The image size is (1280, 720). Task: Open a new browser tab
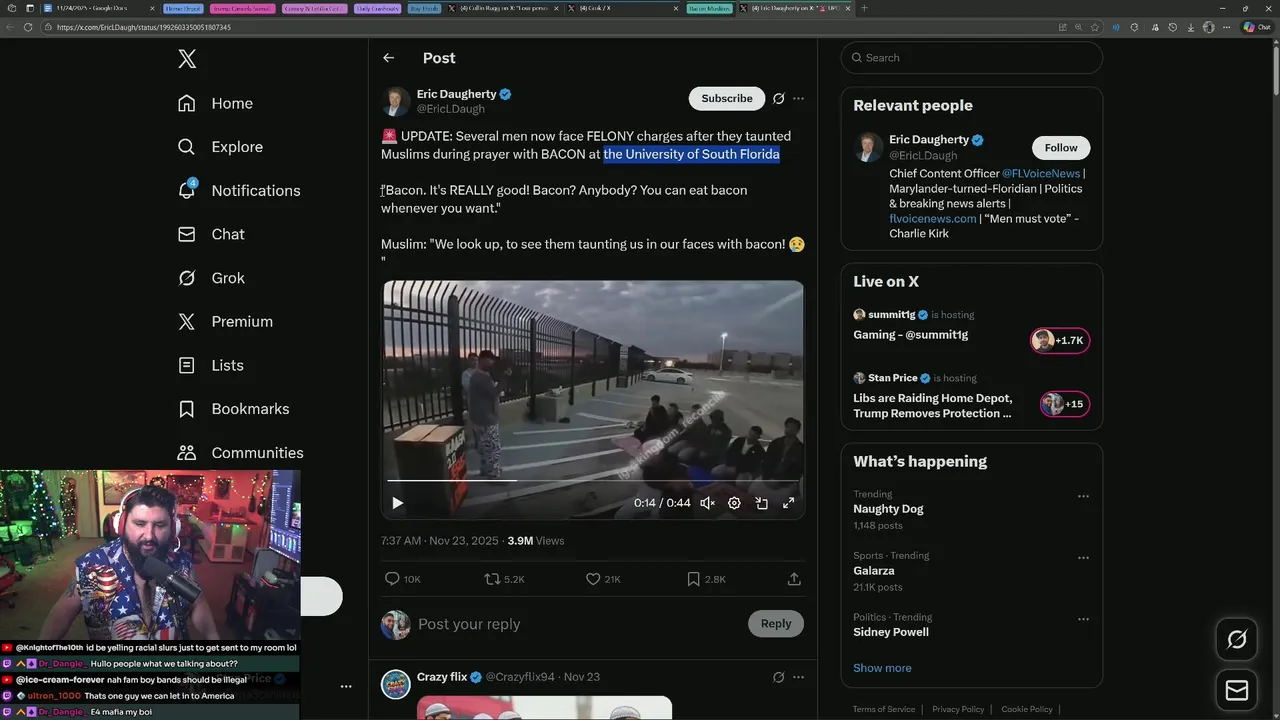point(864,8)
